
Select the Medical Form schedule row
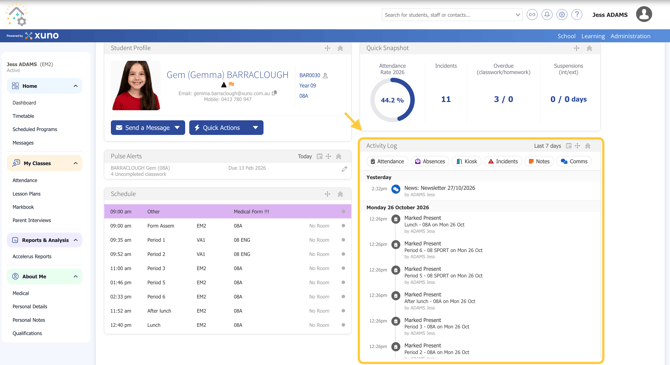point(227,212)
